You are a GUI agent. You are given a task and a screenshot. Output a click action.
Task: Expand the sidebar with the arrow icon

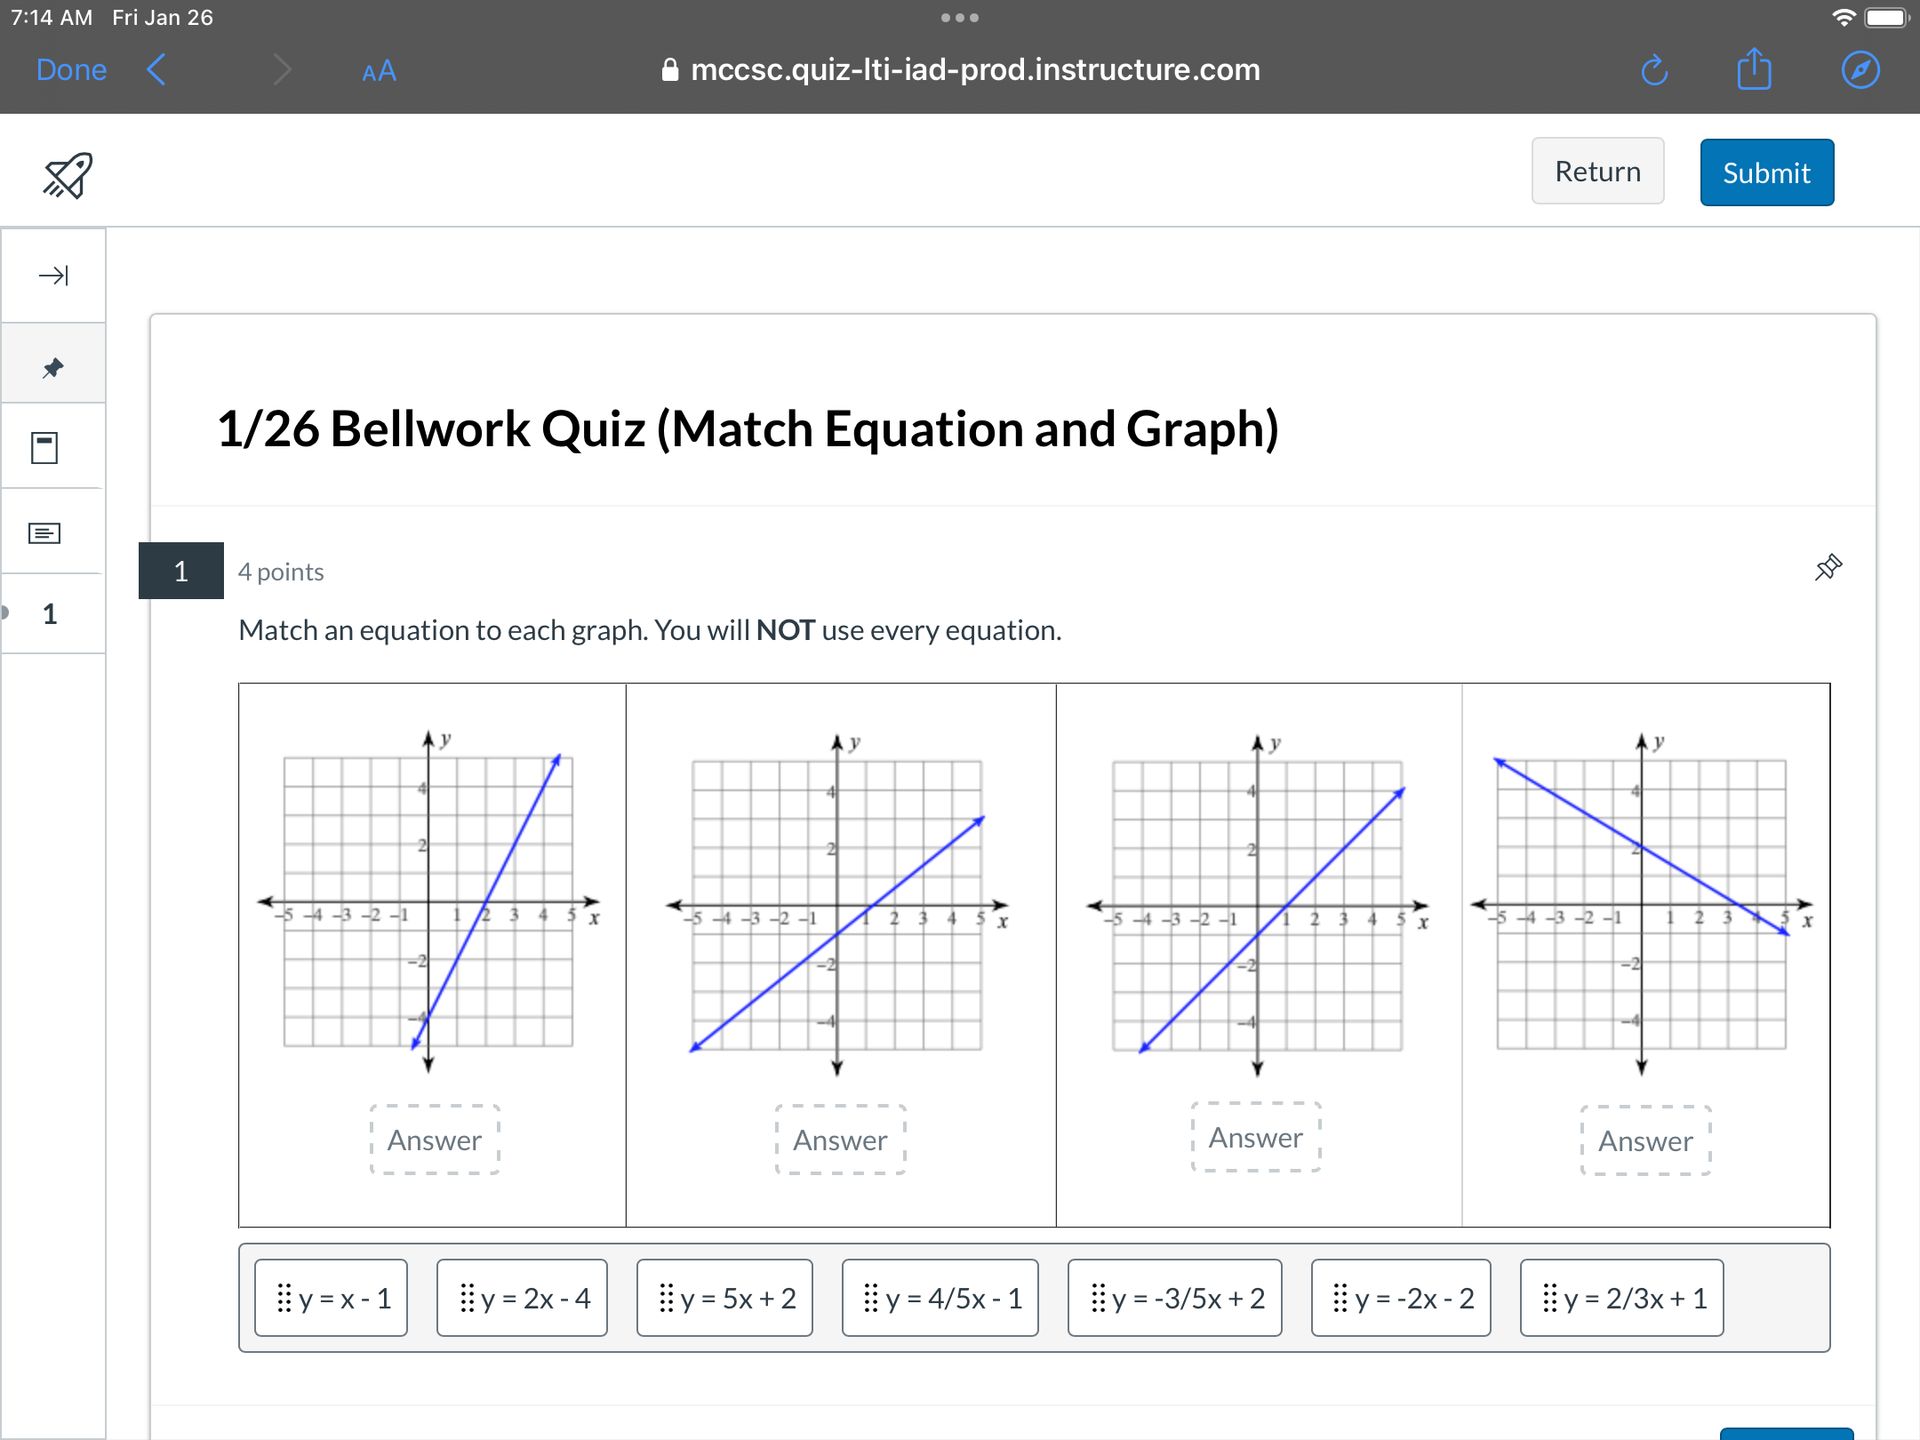click(x=53, y=275)
